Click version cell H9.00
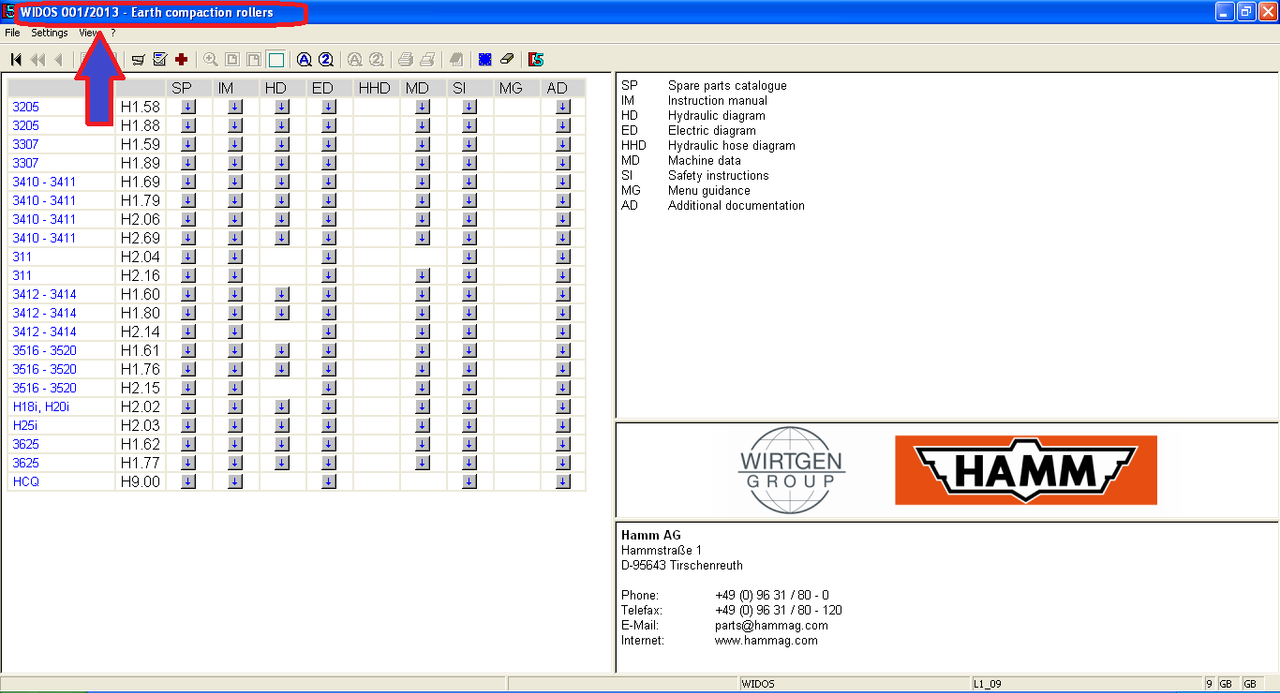 pyautogui.click(x=140, y=482)
